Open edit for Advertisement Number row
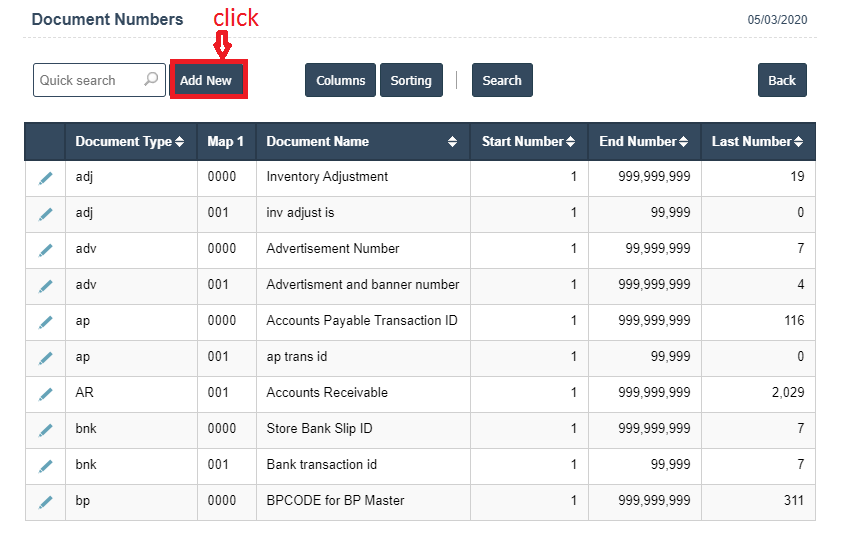Viewport: 847px width, 539px height. click(x=45, y=250)
